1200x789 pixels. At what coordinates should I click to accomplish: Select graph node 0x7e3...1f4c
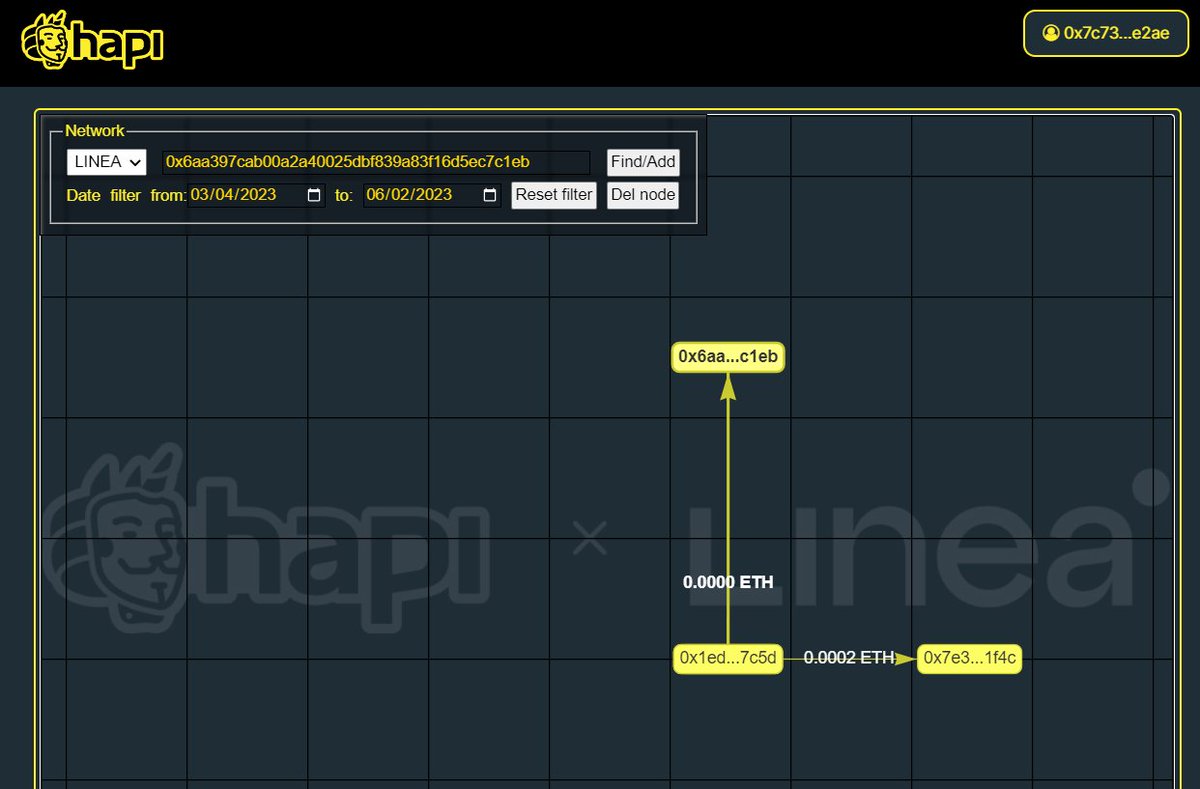[970, 658]
